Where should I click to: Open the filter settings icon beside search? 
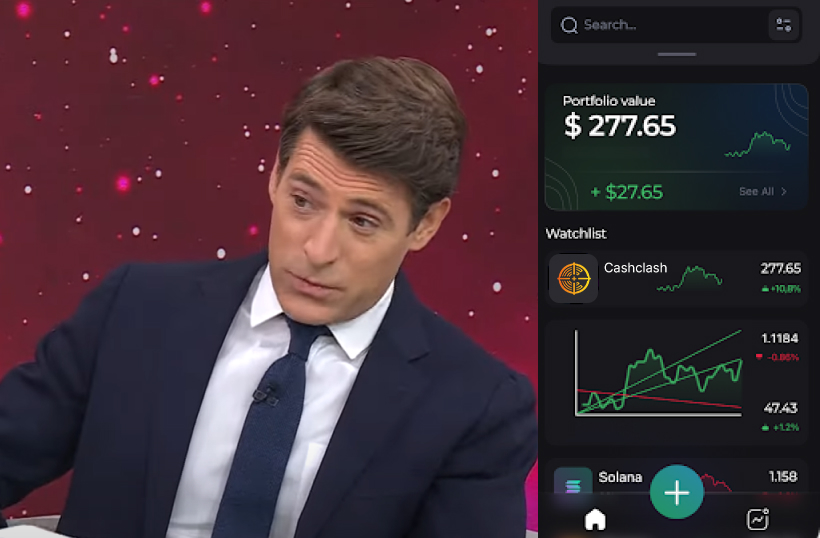(783, 25)
